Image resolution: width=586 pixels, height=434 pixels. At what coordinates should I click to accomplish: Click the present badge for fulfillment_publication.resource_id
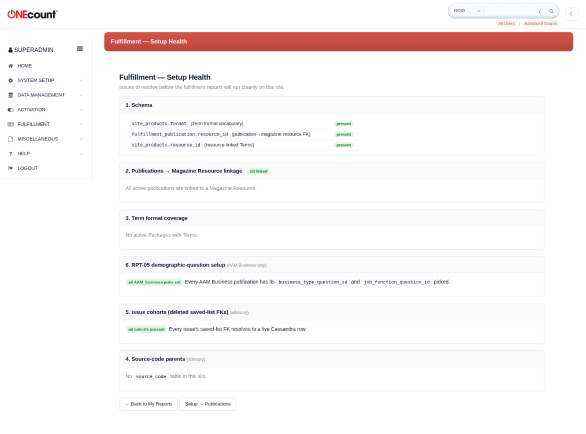(x=343, y=134)
